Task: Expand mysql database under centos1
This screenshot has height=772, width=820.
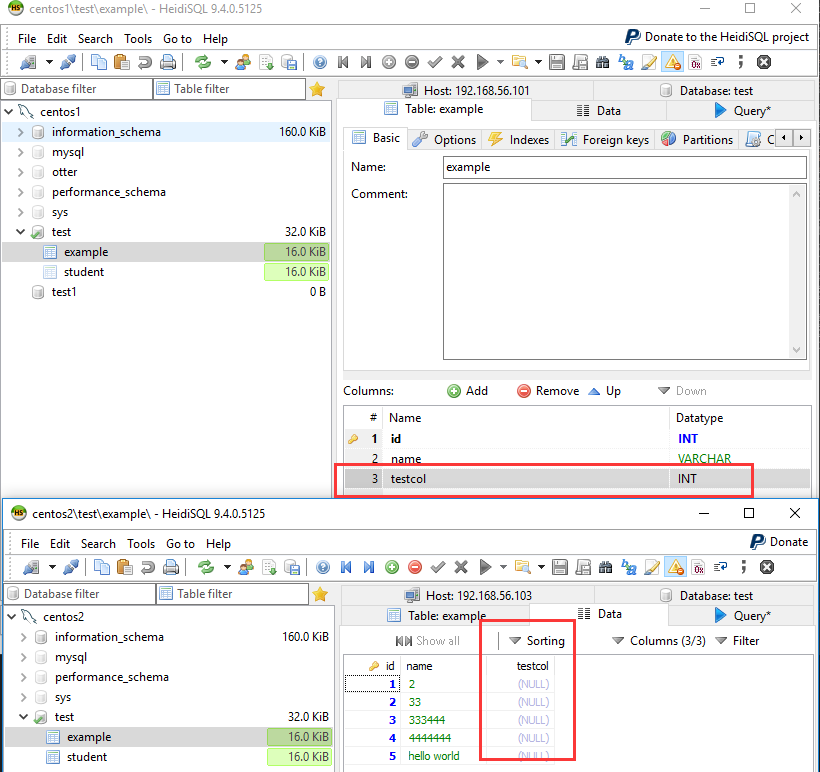Action: point(20,152)
